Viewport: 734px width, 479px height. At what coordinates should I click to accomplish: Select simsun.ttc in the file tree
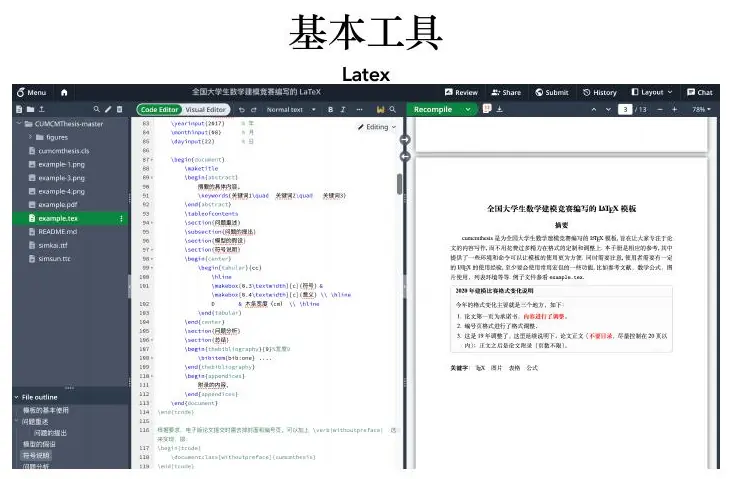click(54, 258)
